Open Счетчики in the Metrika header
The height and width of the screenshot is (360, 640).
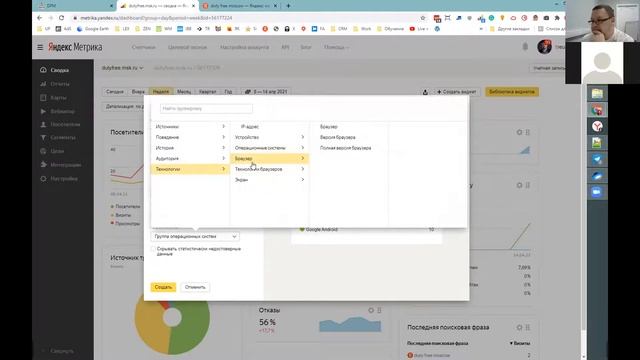coord(143,47)
